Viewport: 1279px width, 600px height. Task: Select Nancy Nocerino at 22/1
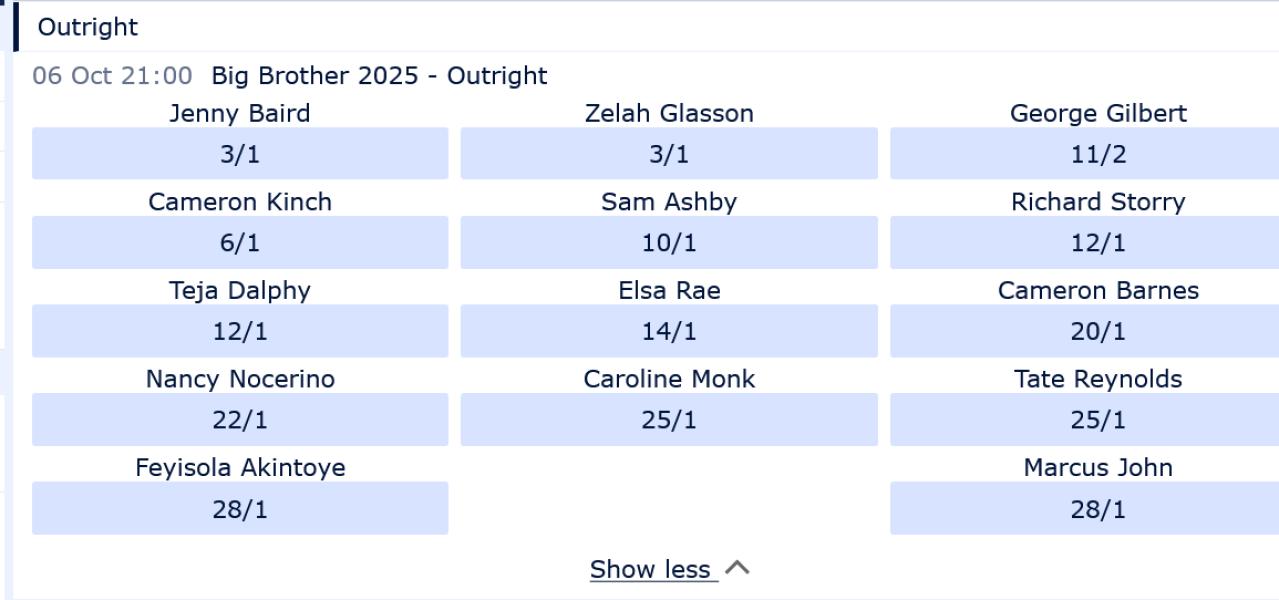240,420
